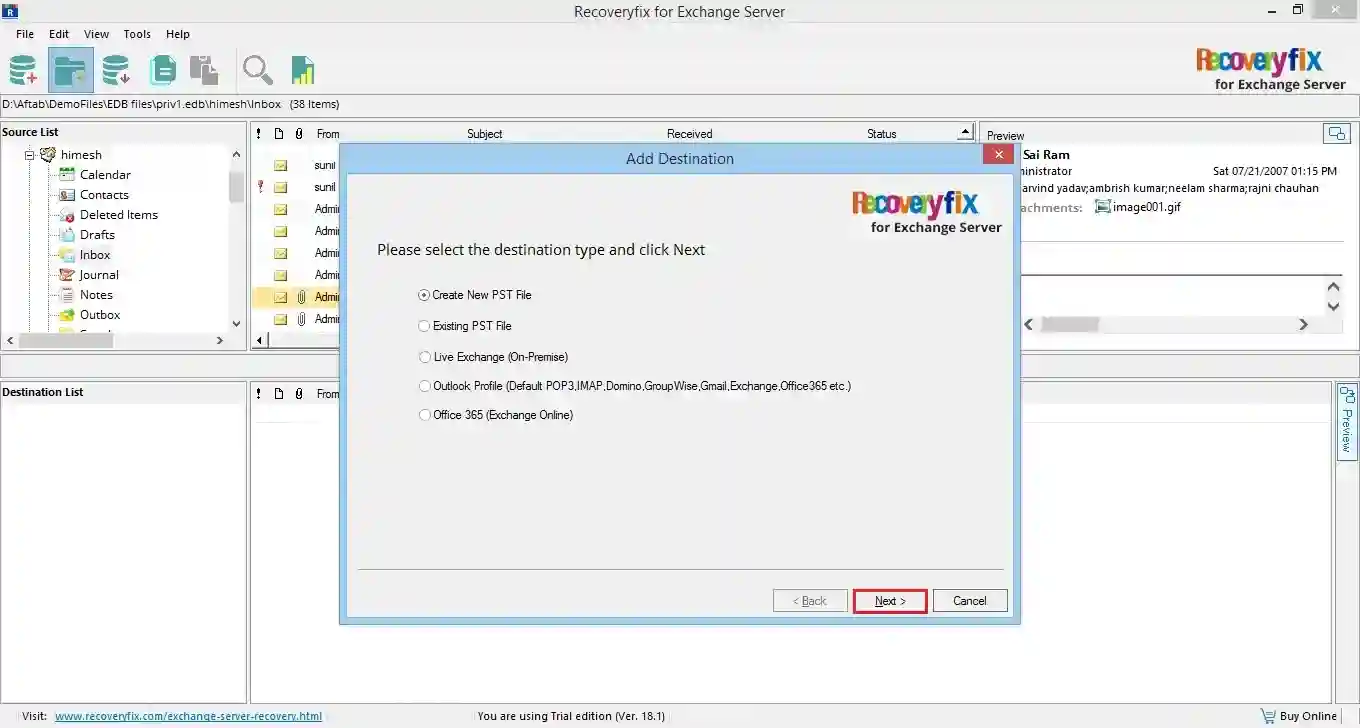Collapse the himesh mailbox tree node
Viewport: 1360px width, 728px height.
[x=30, y=155]
